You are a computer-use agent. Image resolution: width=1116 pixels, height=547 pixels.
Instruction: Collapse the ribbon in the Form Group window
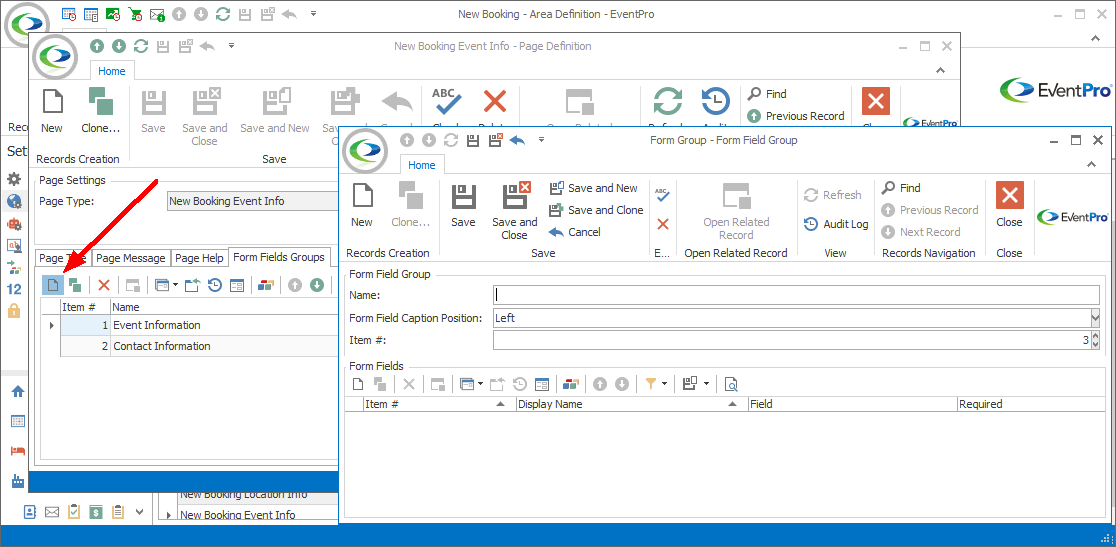point(1092,165)
